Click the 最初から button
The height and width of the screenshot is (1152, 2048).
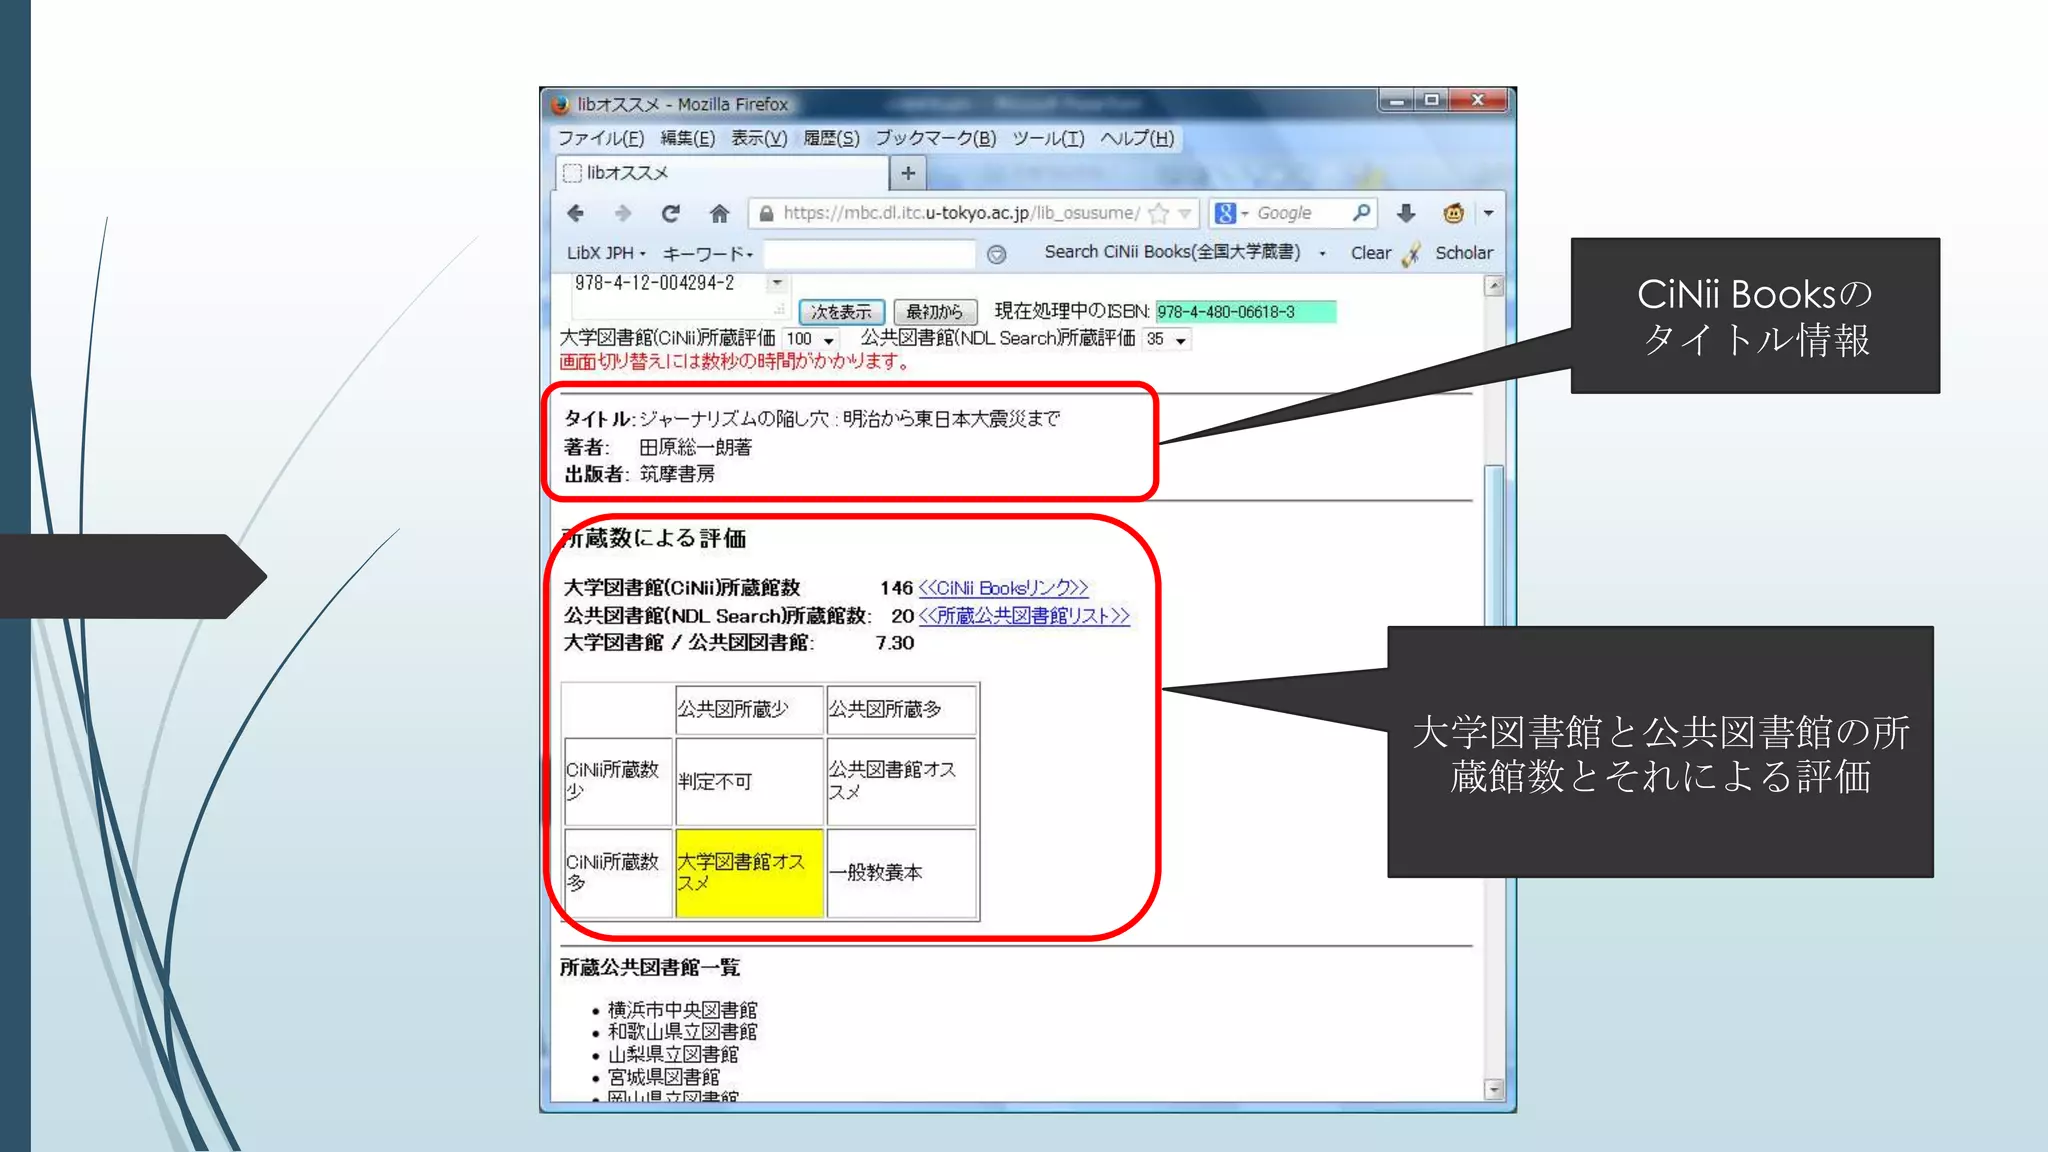click(934, 312)
